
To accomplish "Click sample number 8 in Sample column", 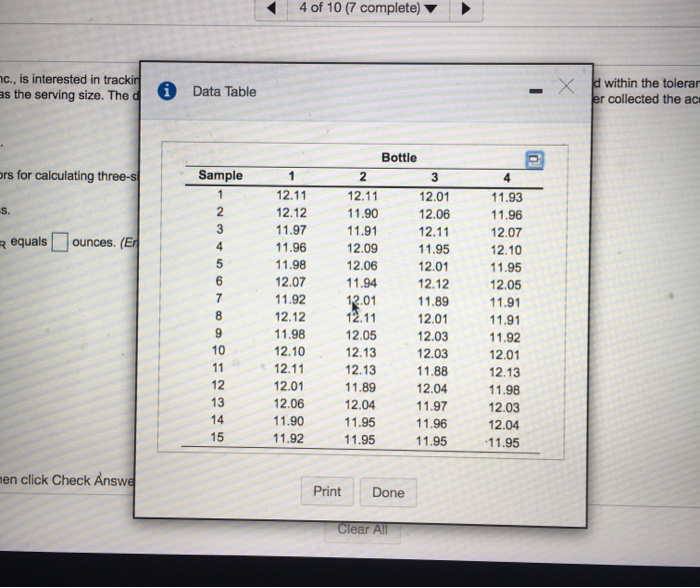I will [x=219, y=316].
